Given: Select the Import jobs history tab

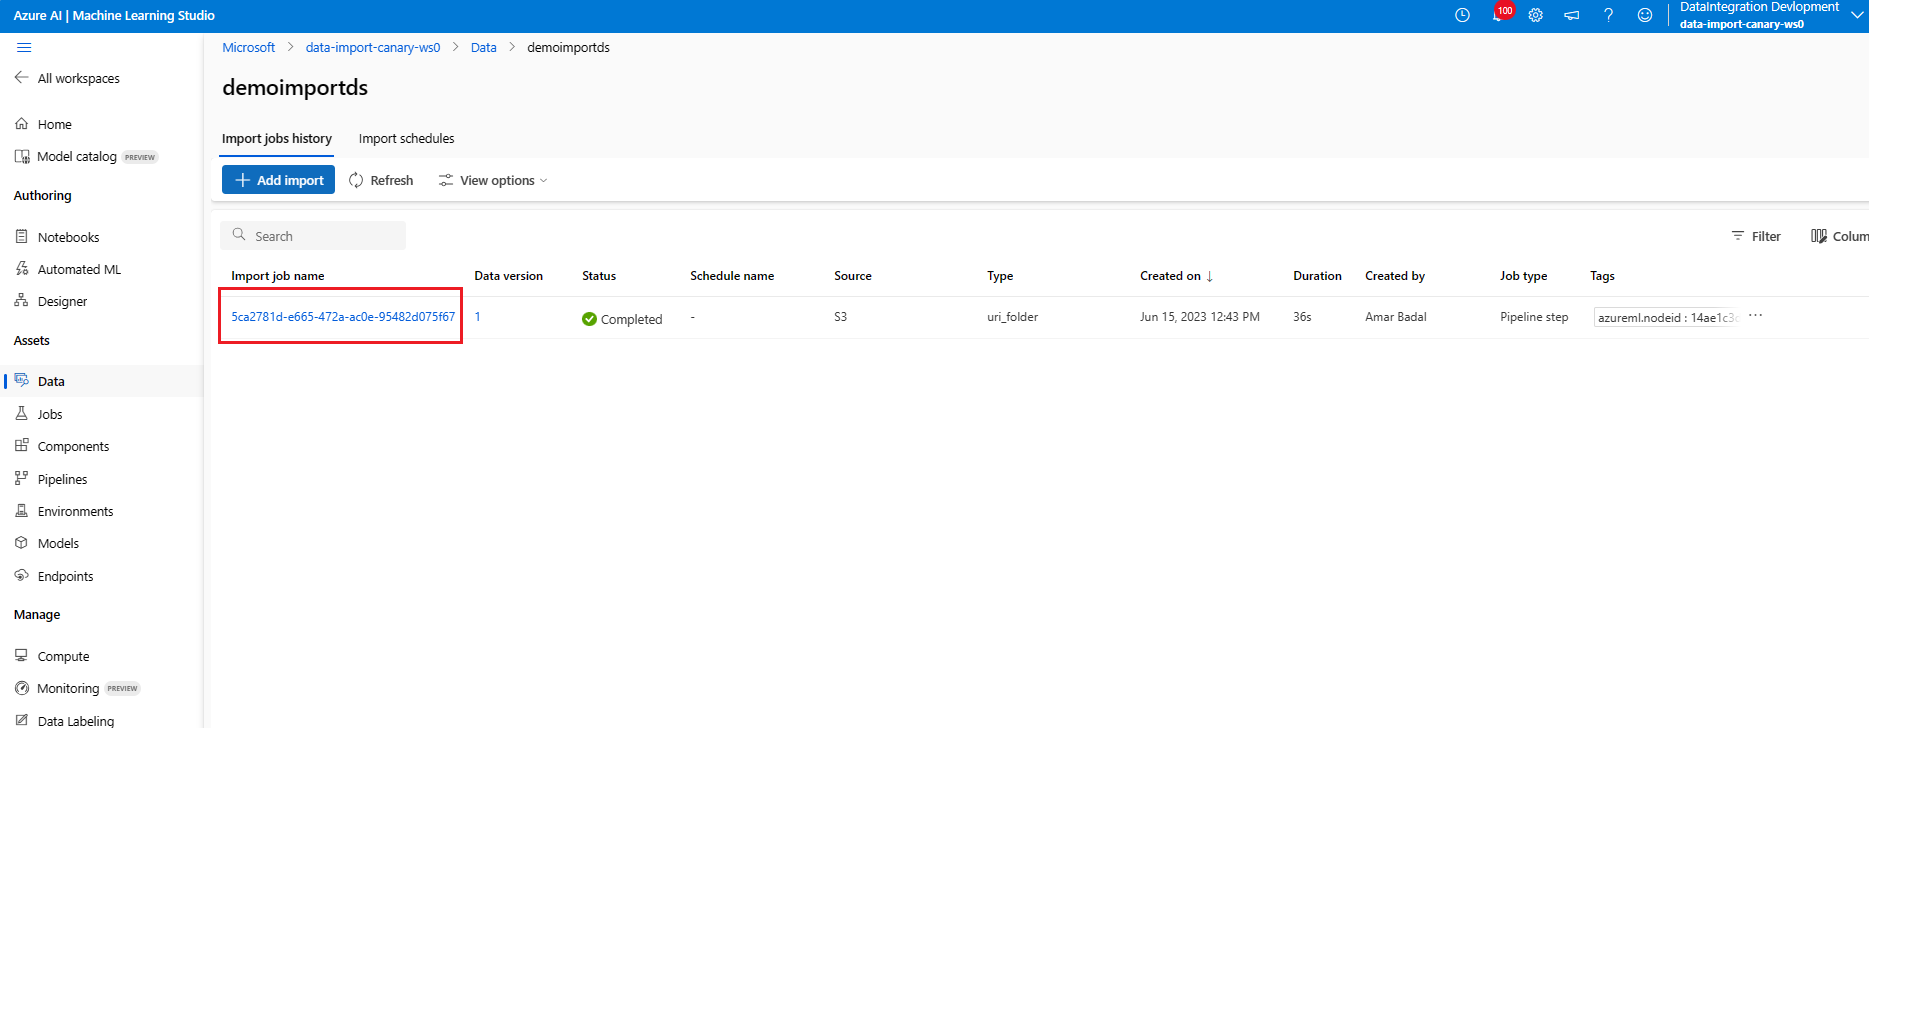Looking at the screenshot, I should pos(277,139).
